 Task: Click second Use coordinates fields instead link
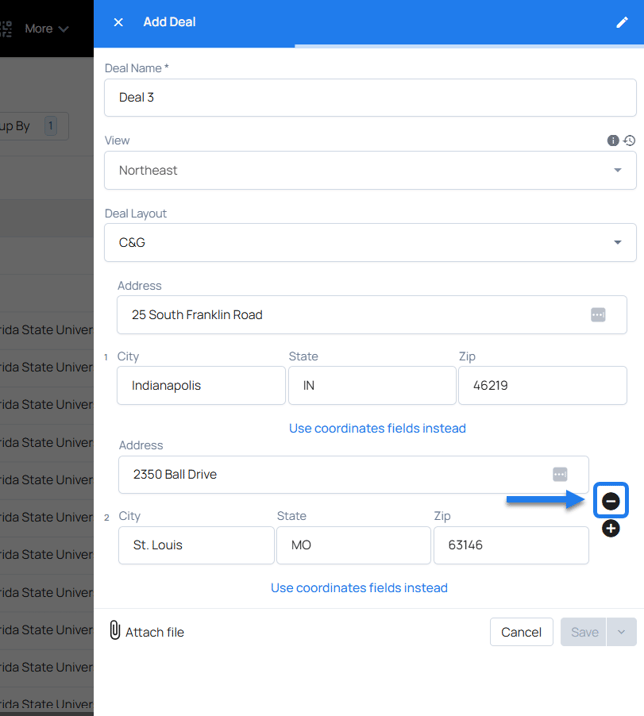pos(359,588)
